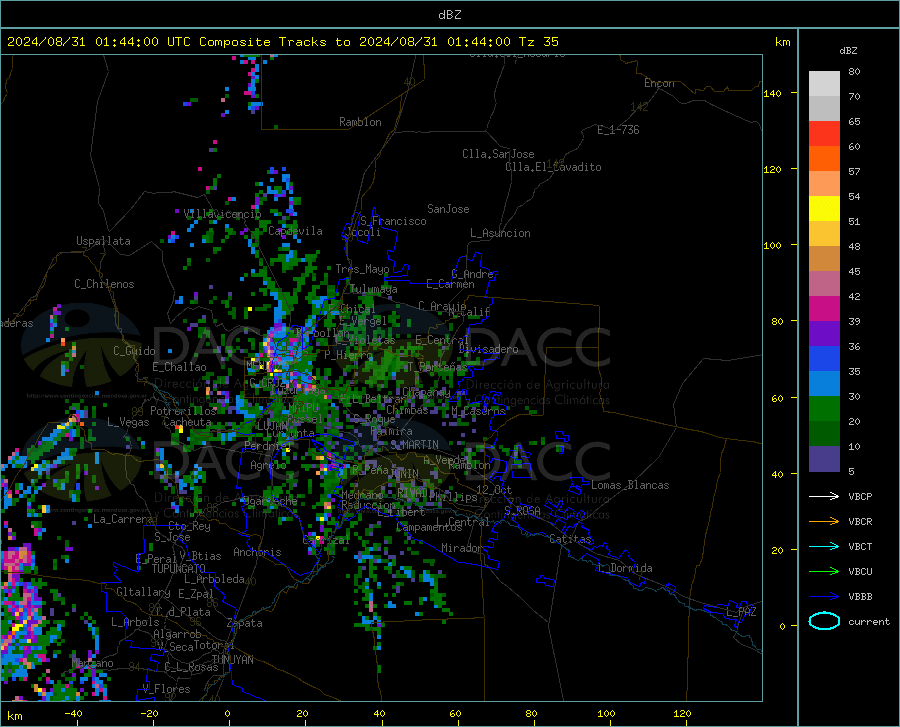Click the L_Vegas place label

click(128, 422)
